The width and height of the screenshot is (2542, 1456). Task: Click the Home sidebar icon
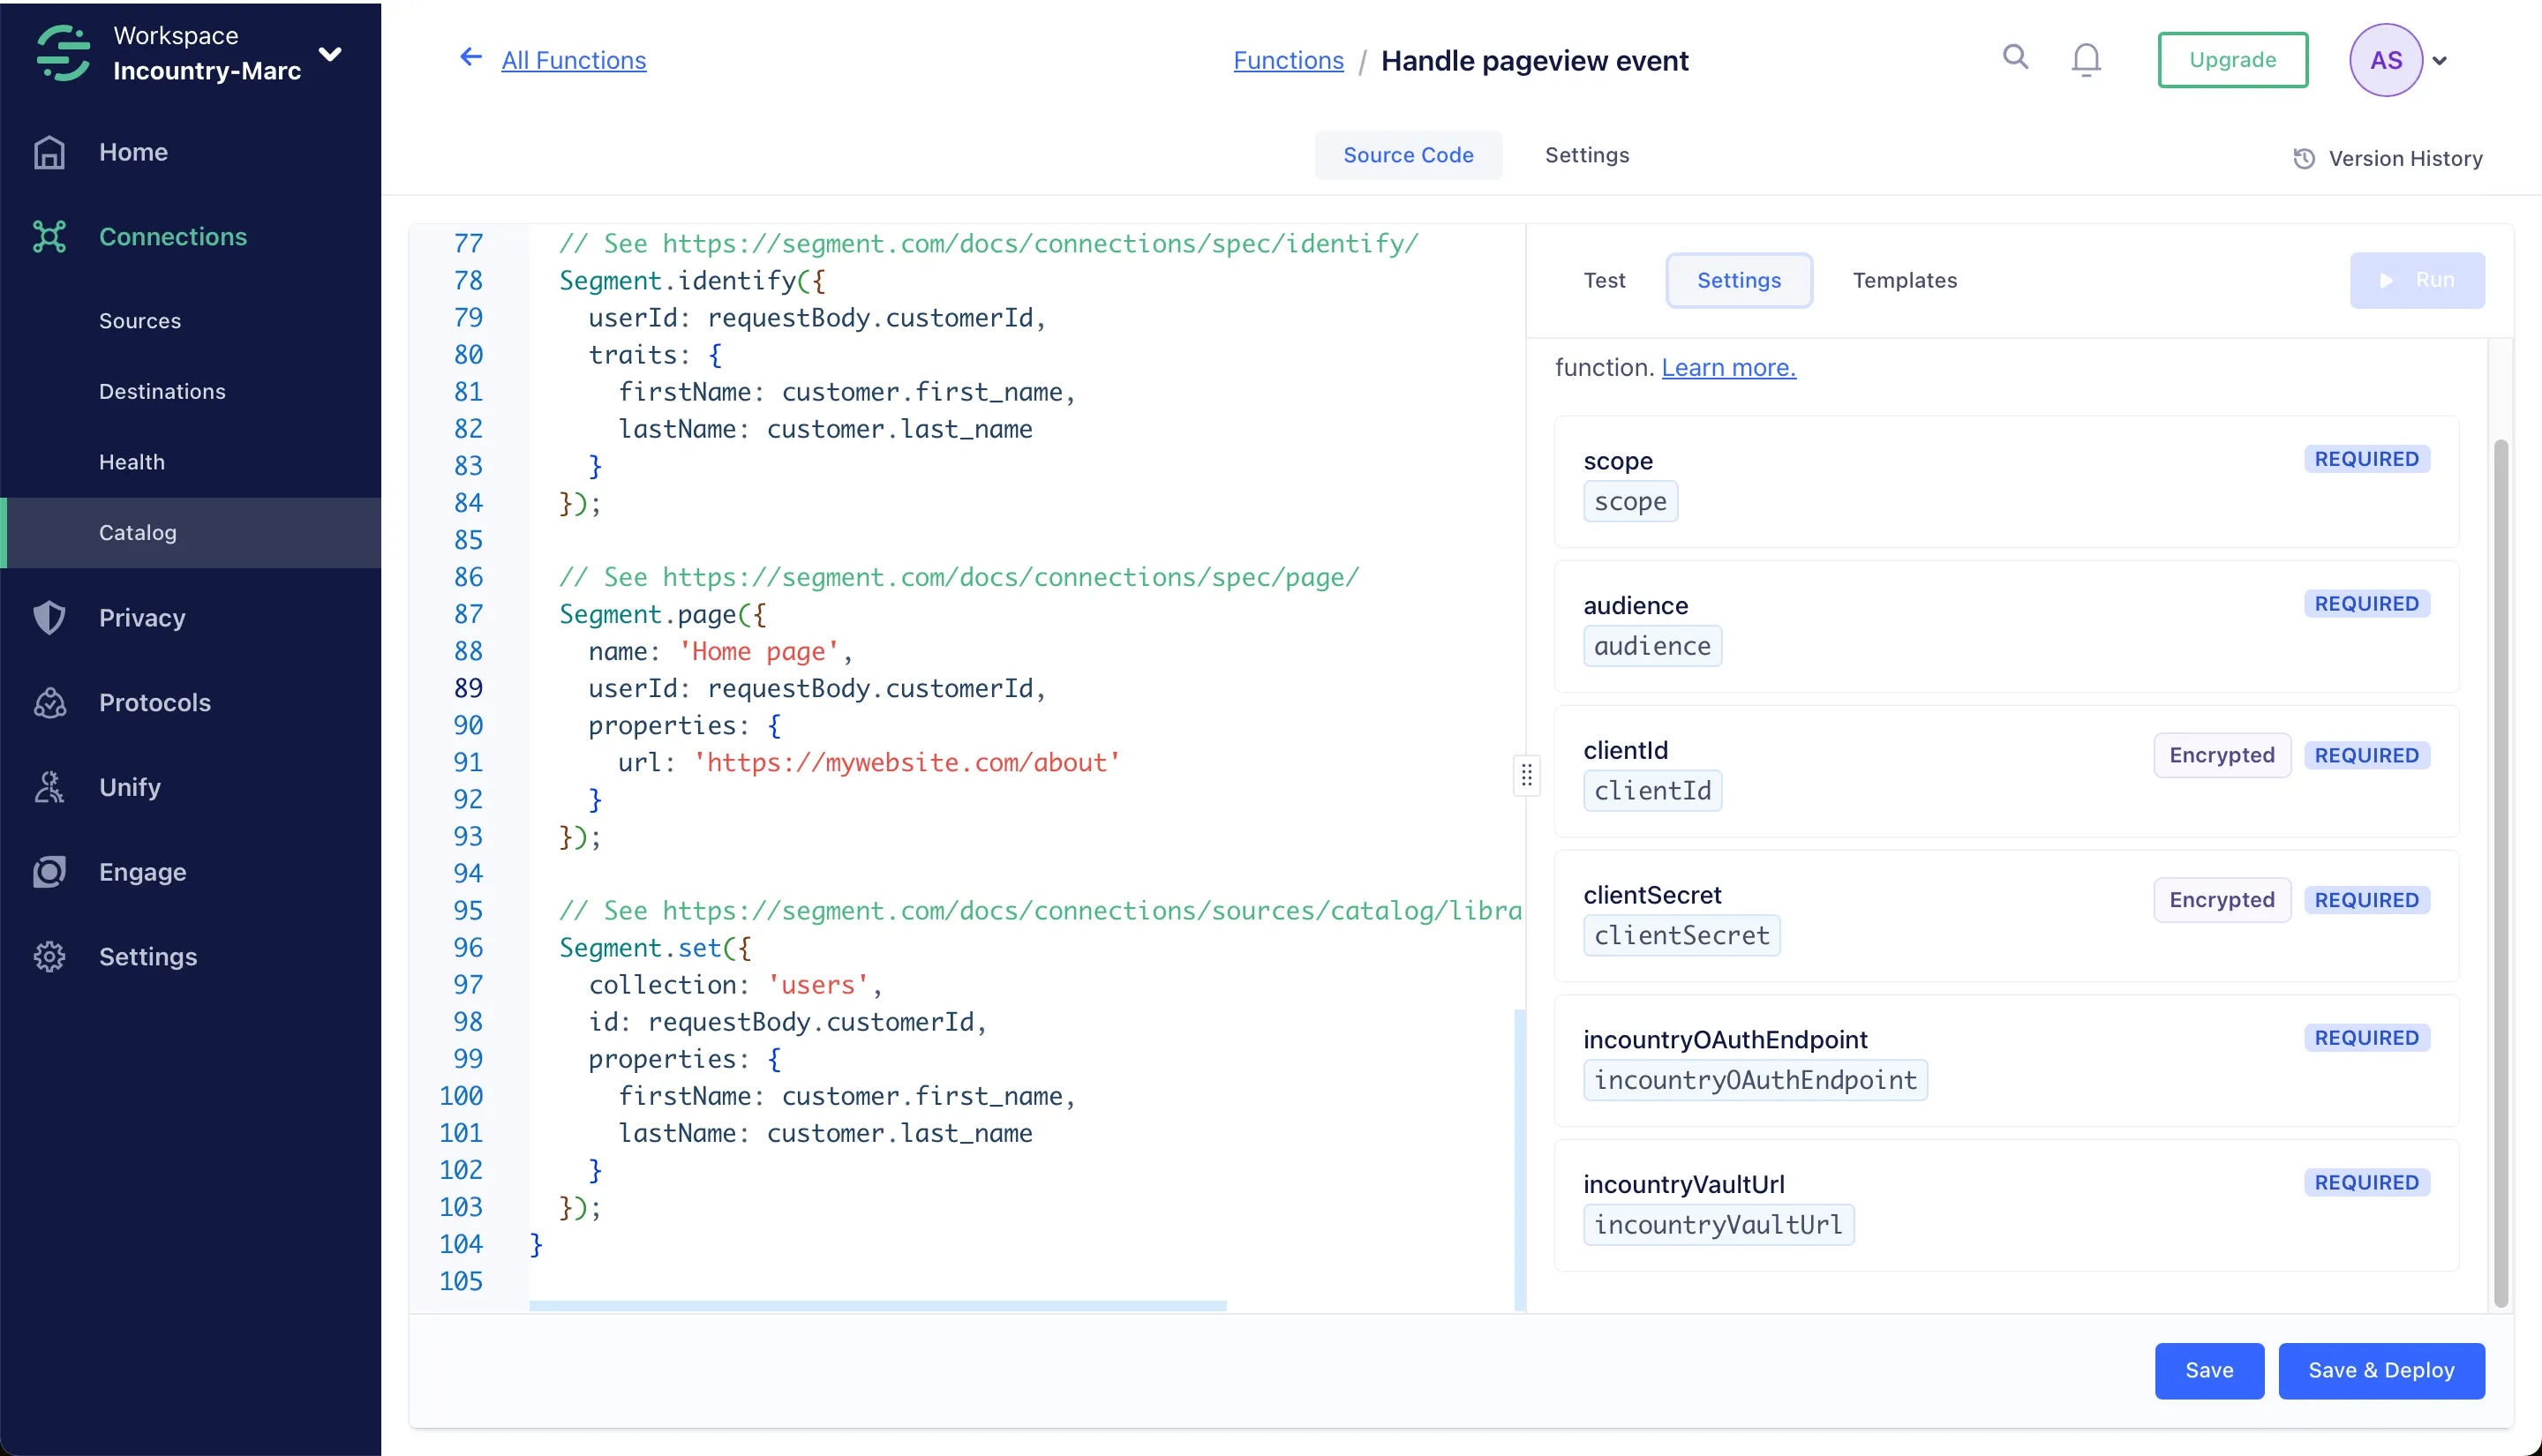coord(49,152)
